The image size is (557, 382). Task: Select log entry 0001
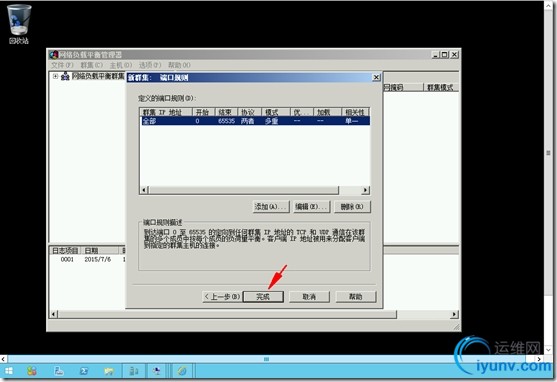coord(67,259)
